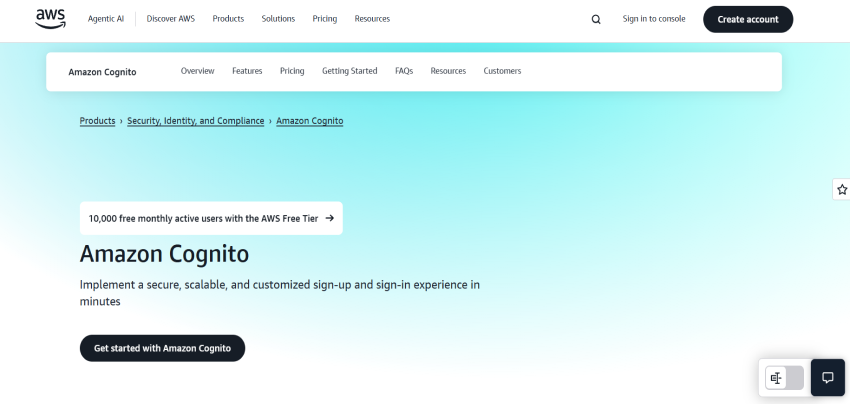Click the sign-up and sign-in description text
Viewport: 850px width, 404px height.
pyautogui.click(x=280, y=293)
